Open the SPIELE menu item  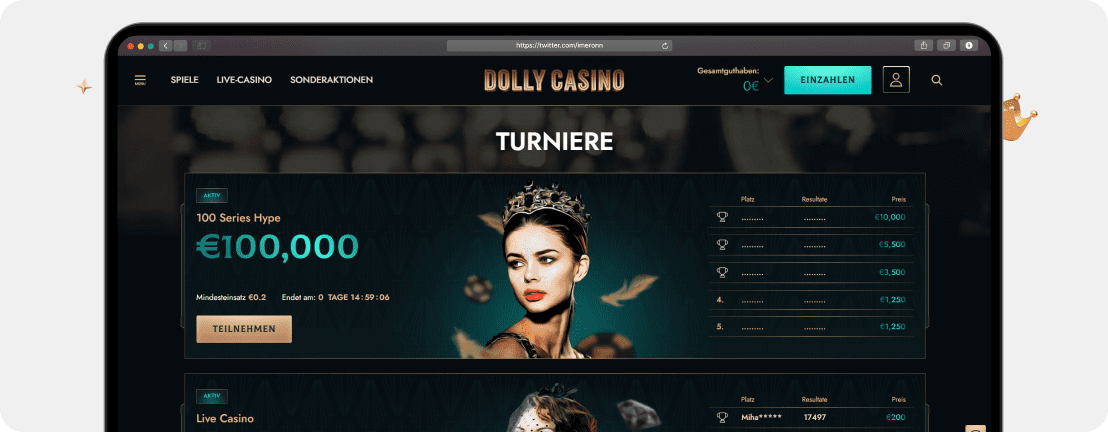pos(184,80)
